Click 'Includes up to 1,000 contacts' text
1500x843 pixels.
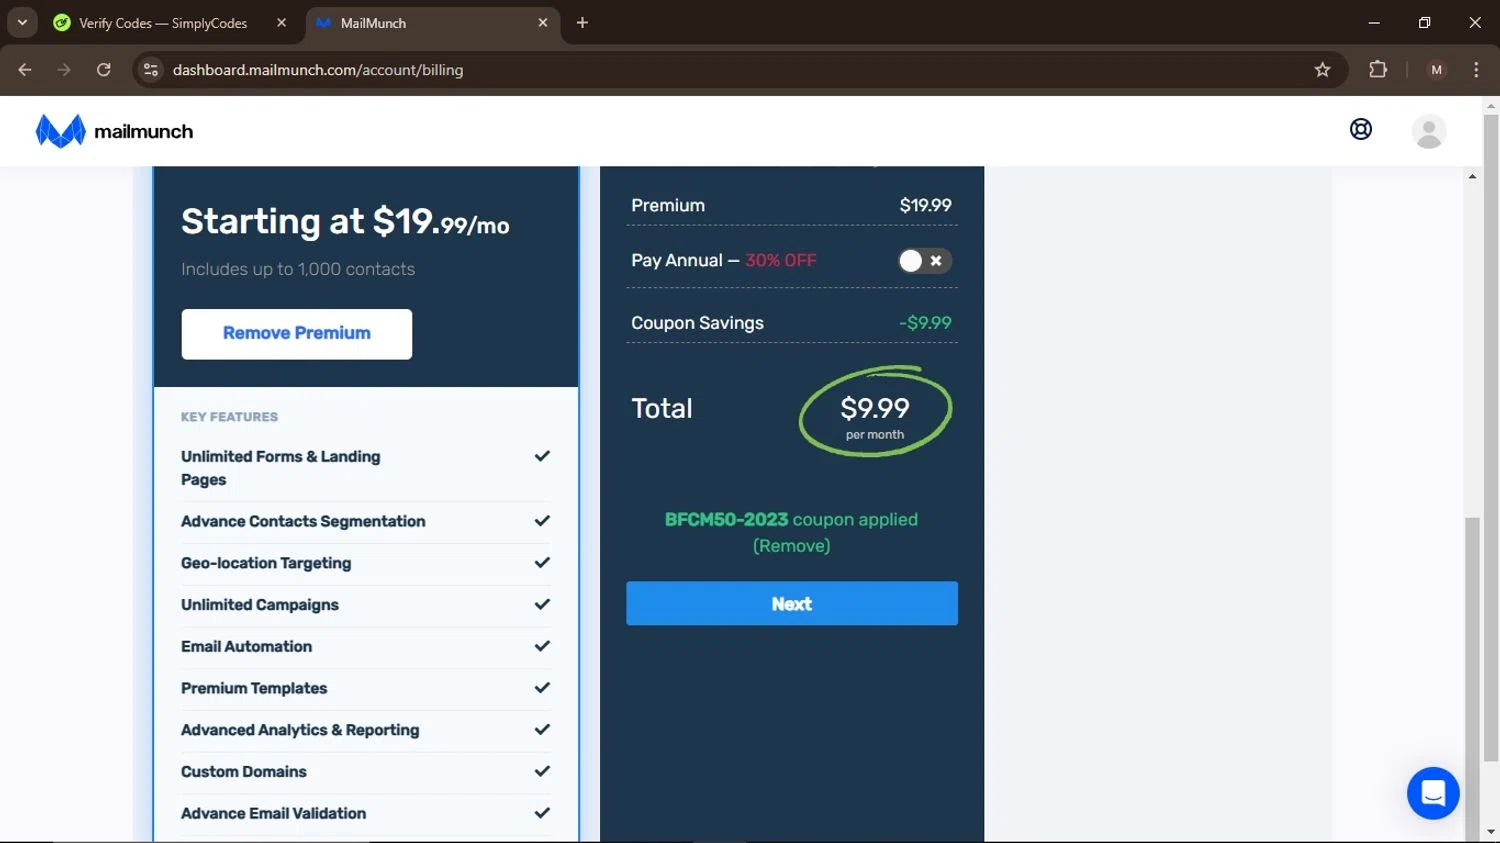pyautogui.click(x=298, y=269)
